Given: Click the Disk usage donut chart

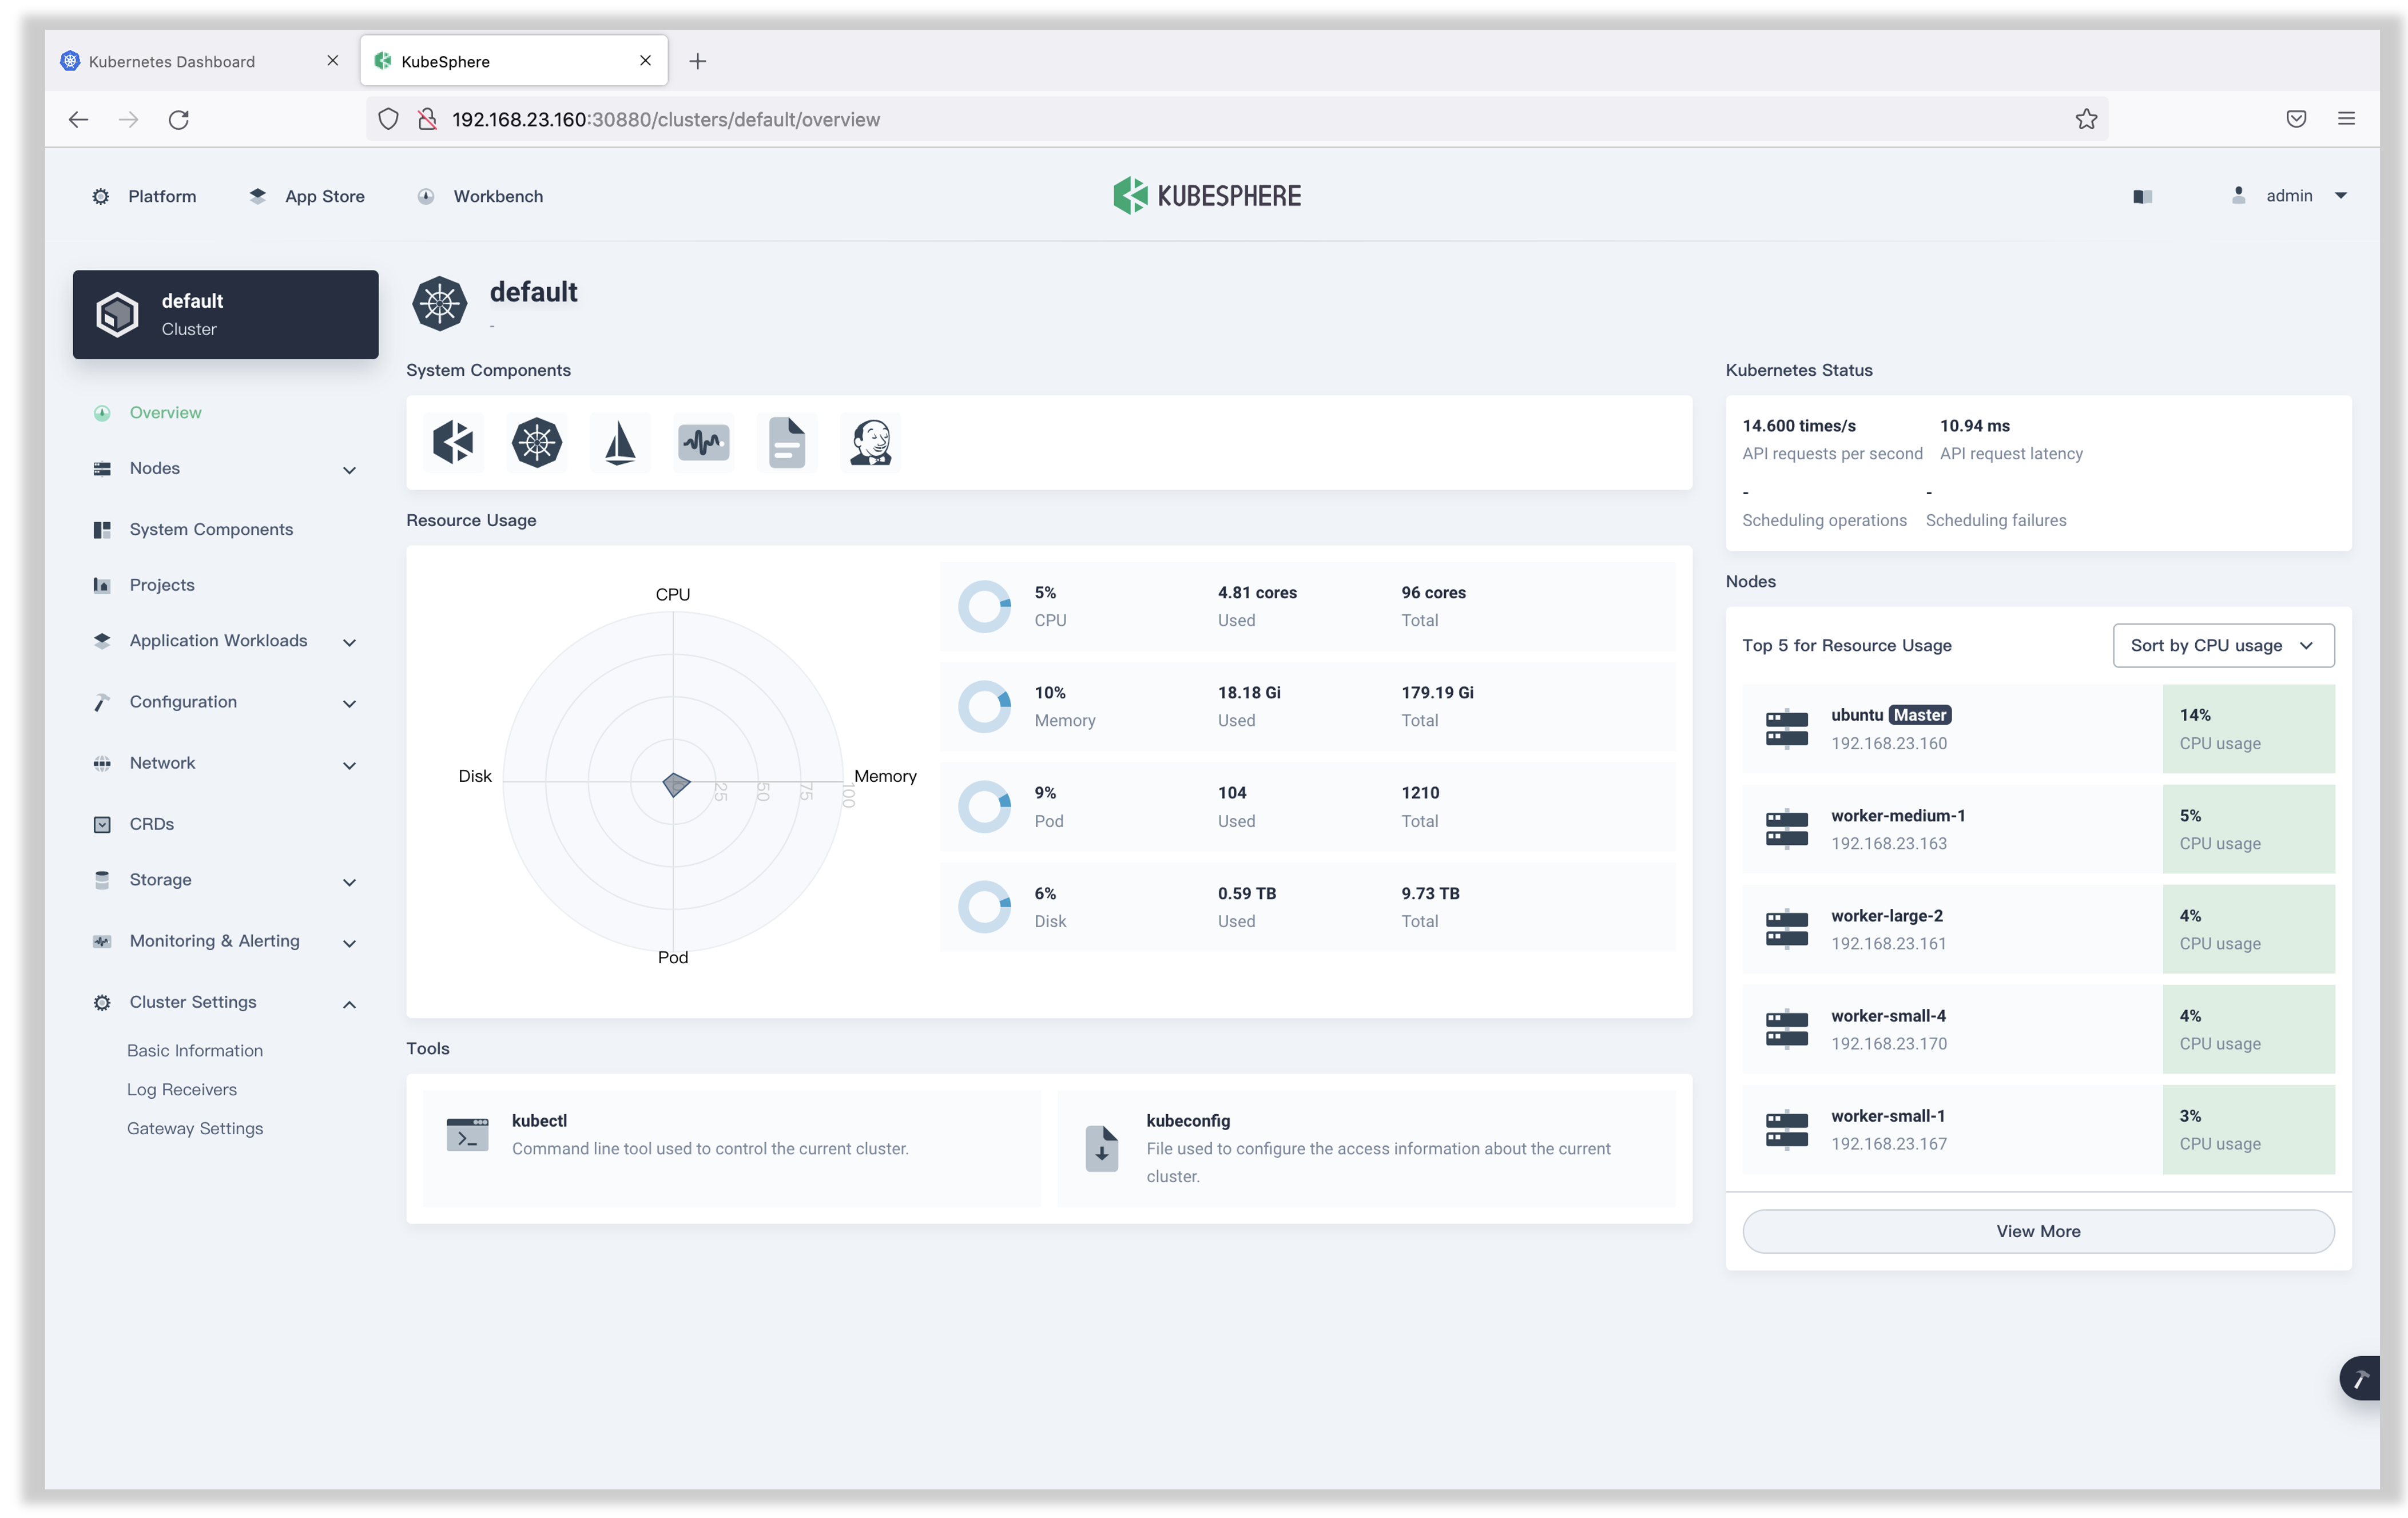Looking at the screenshot, I should pyautogui.click(x=985, y=907).
